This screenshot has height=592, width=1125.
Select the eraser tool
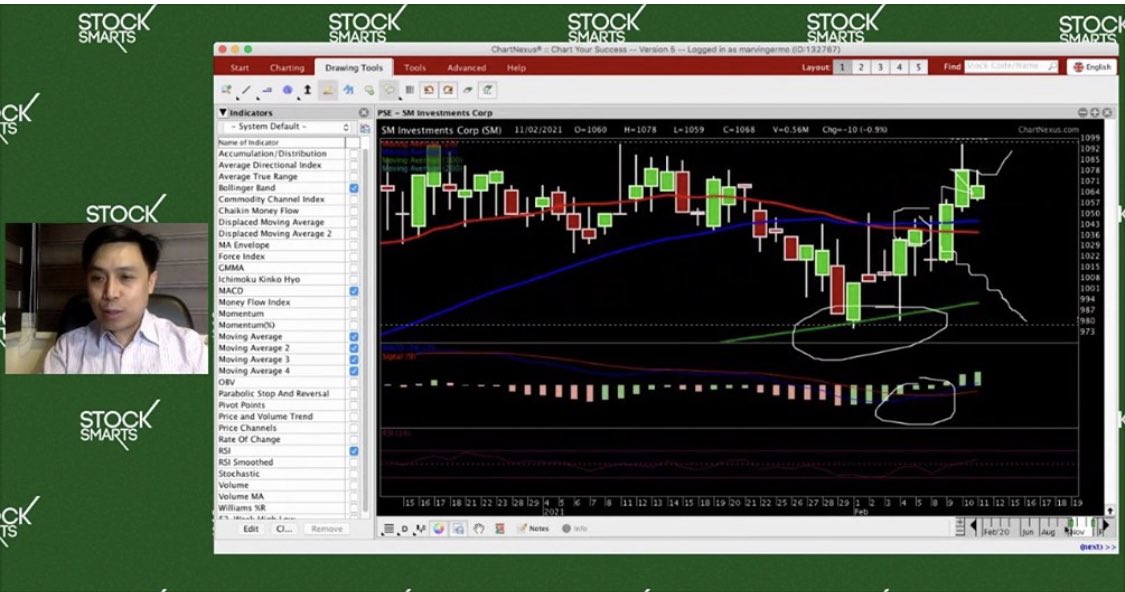(468, 90)
